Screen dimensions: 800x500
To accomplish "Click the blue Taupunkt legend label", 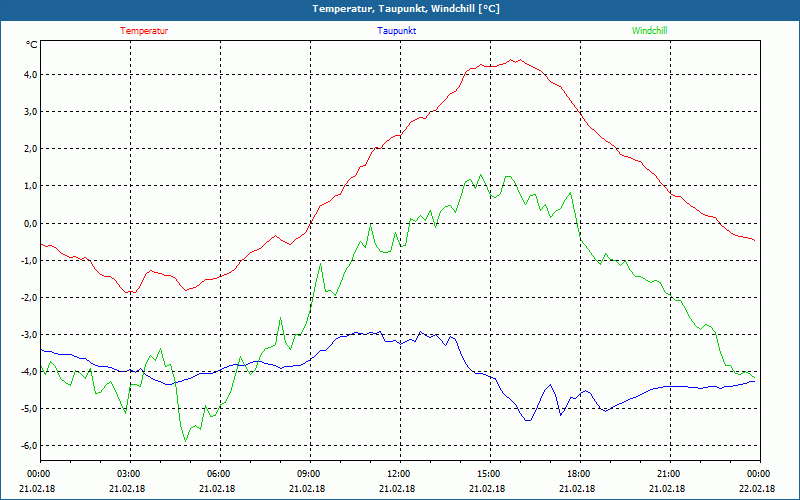I will pos(396,31).
